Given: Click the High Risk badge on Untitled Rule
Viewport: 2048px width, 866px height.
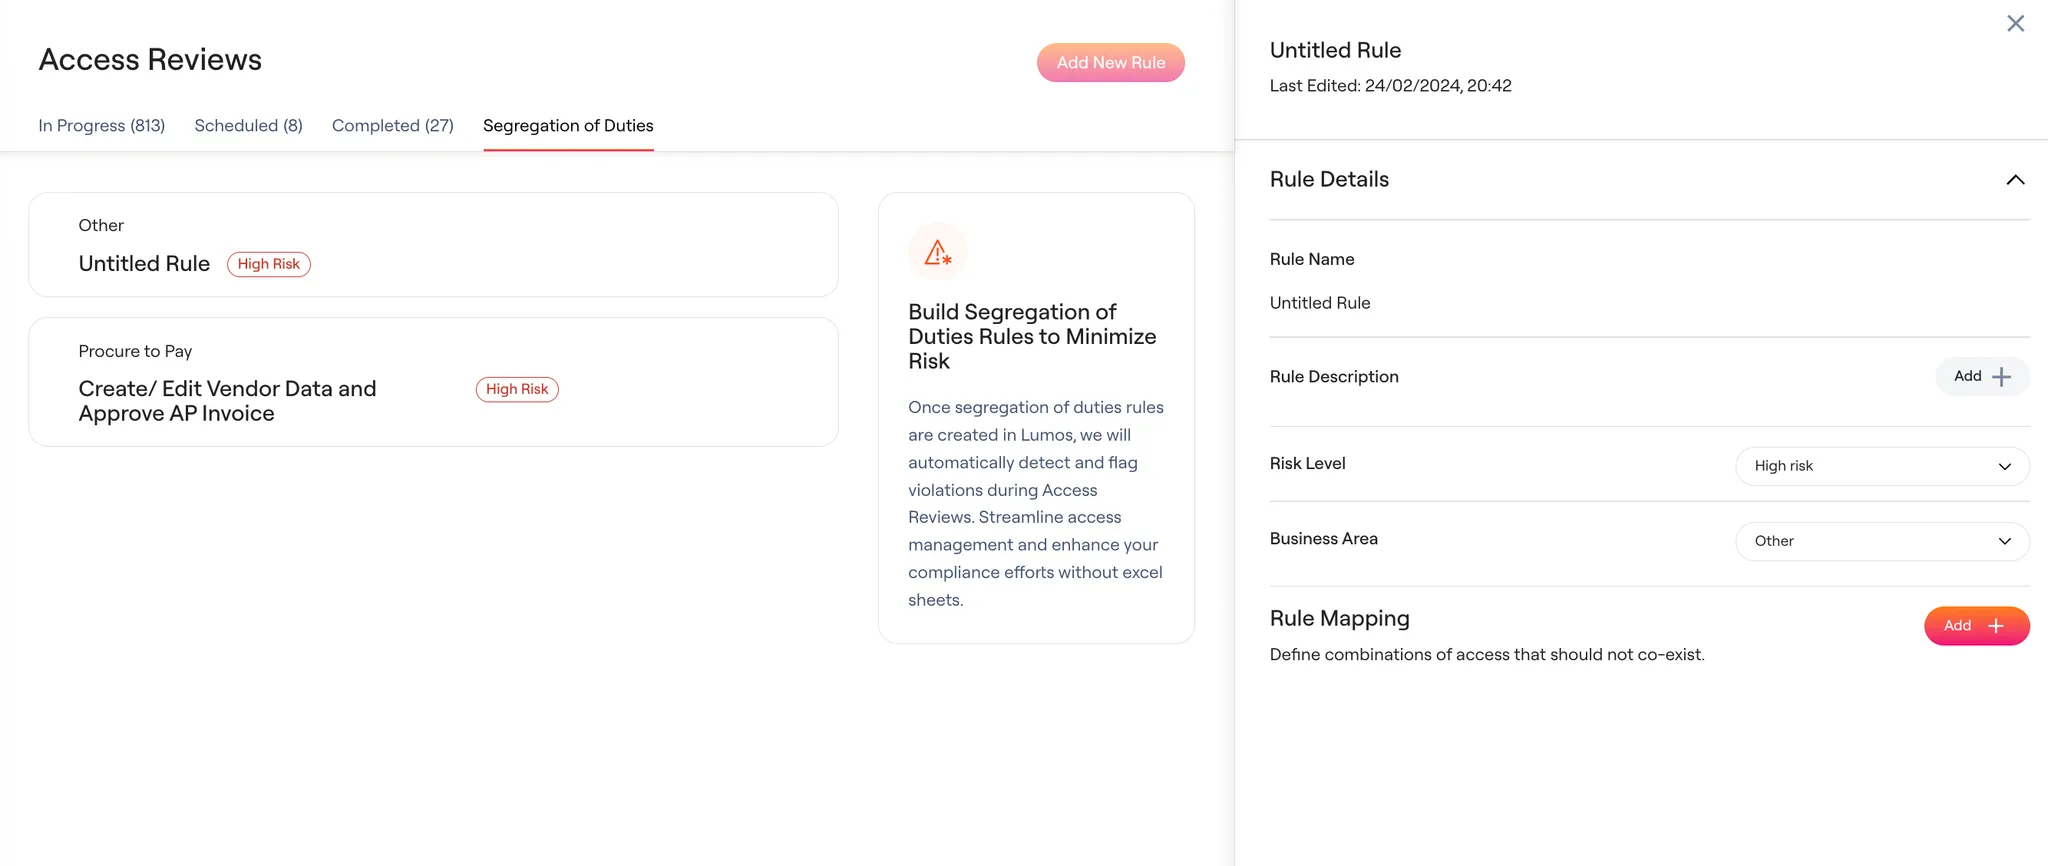Looking at the screenshot, I should pos(269,264).
